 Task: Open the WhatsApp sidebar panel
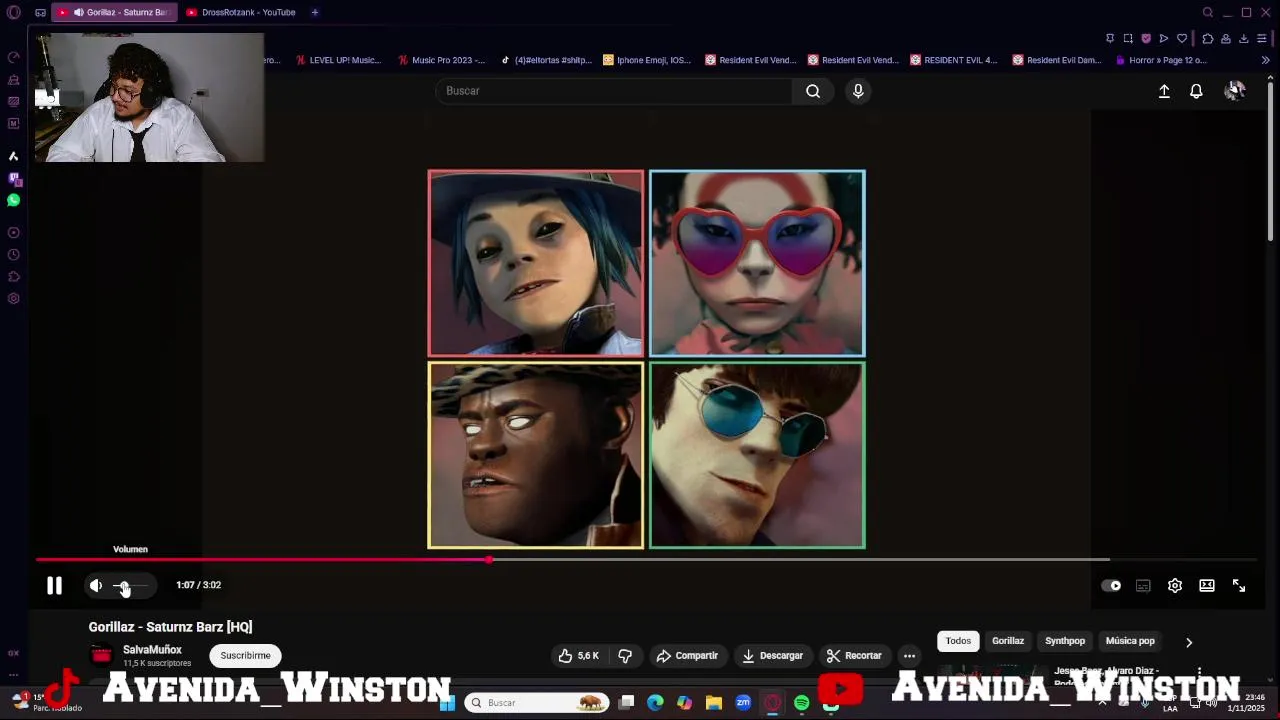(x=13, y=200)
